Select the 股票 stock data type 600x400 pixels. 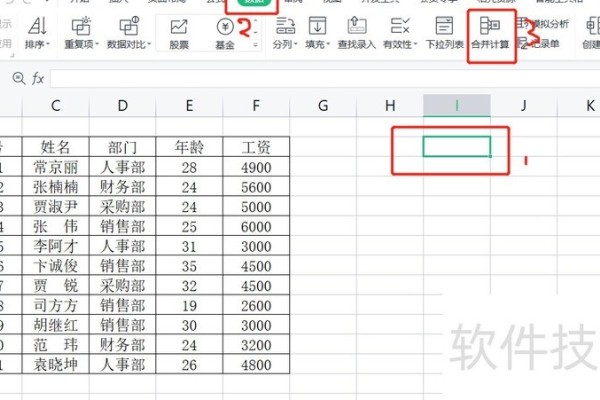(179, 33)
